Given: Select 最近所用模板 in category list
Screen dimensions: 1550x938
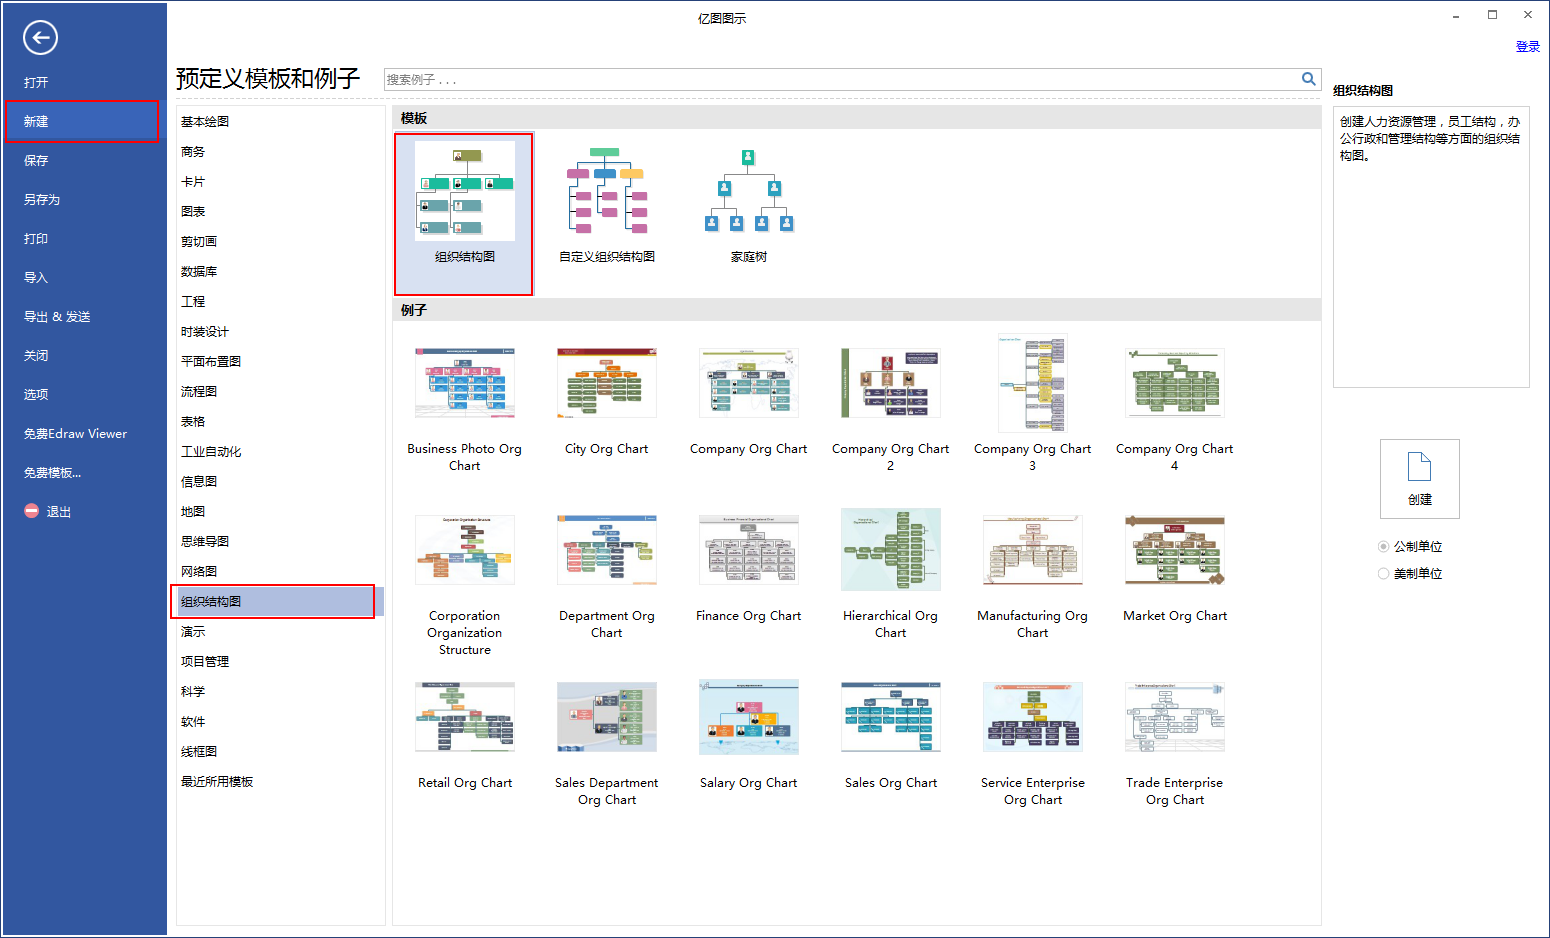Looking at the screenshot, I should 217,781.
